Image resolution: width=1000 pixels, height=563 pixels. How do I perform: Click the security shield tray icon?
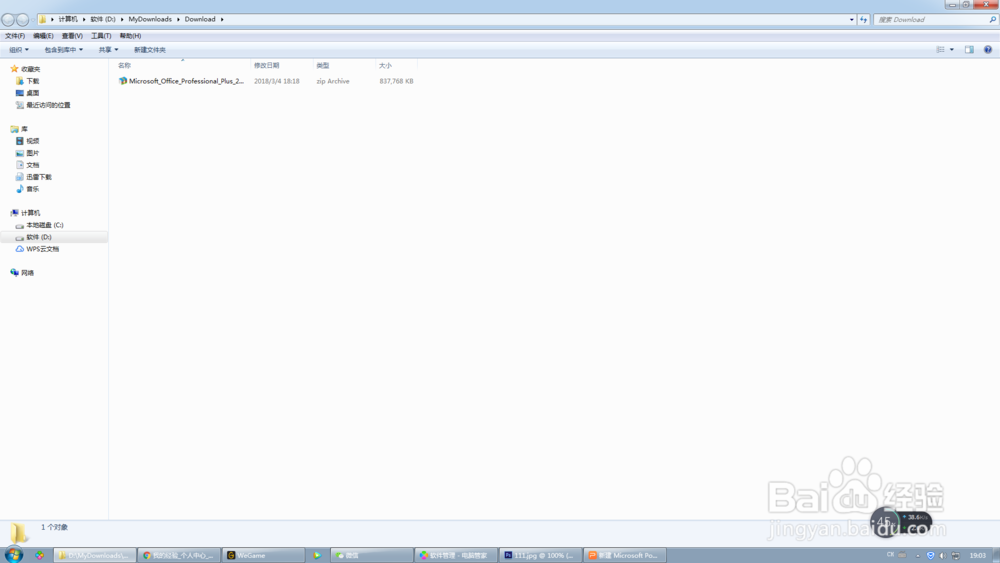click(930, 555)
